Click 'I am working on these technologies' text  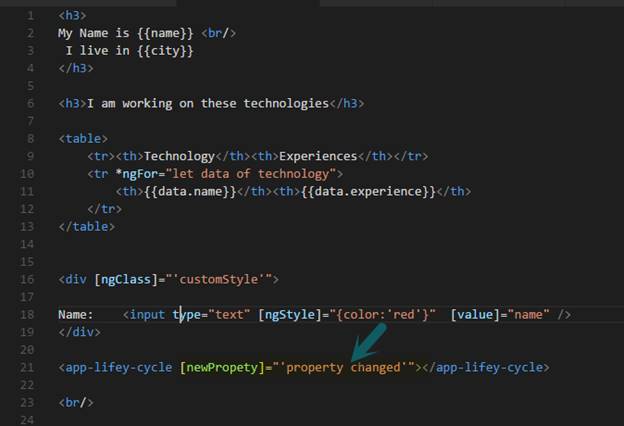pos(208,104)
